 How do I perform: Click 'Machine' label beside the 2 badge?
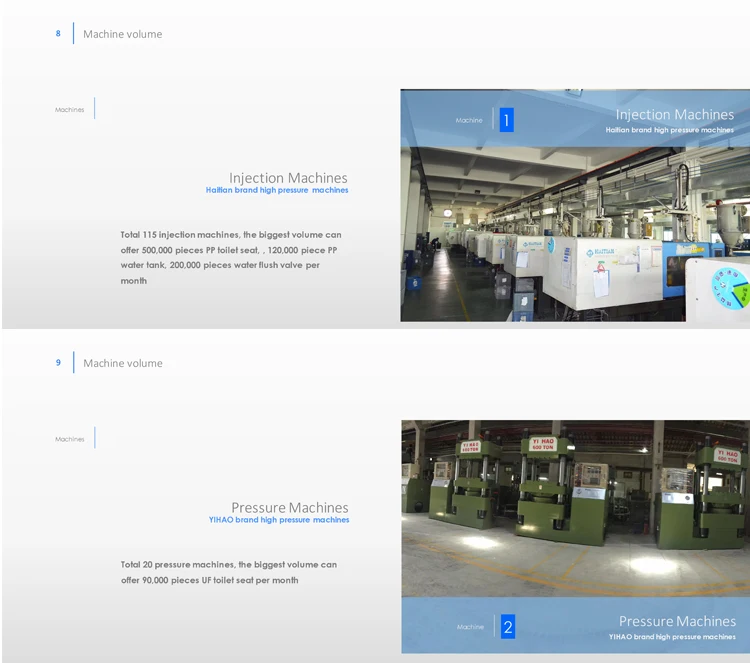470,627
